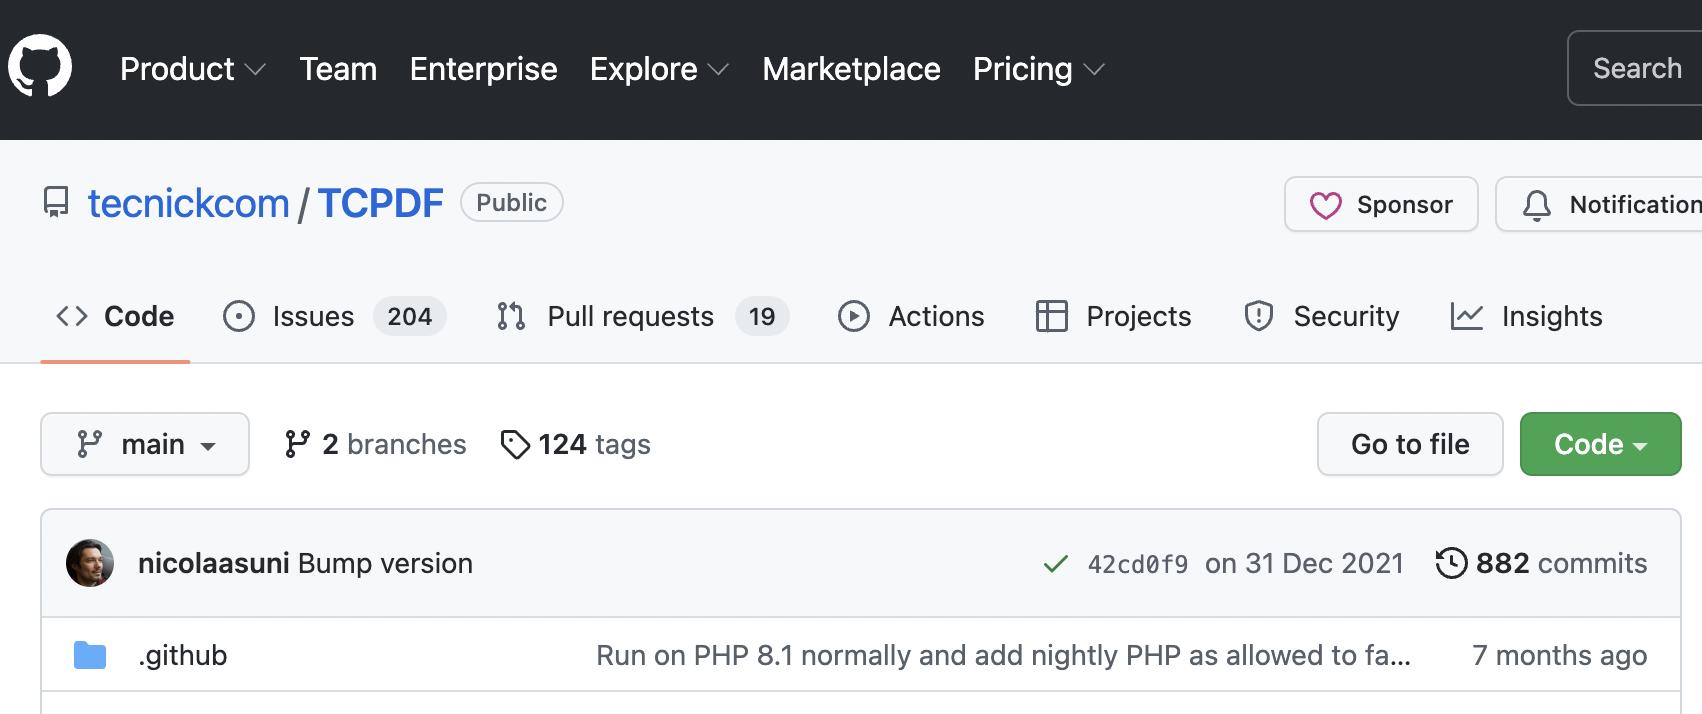
Task: Click the 204 issues counter
Action: pos(410,316)
